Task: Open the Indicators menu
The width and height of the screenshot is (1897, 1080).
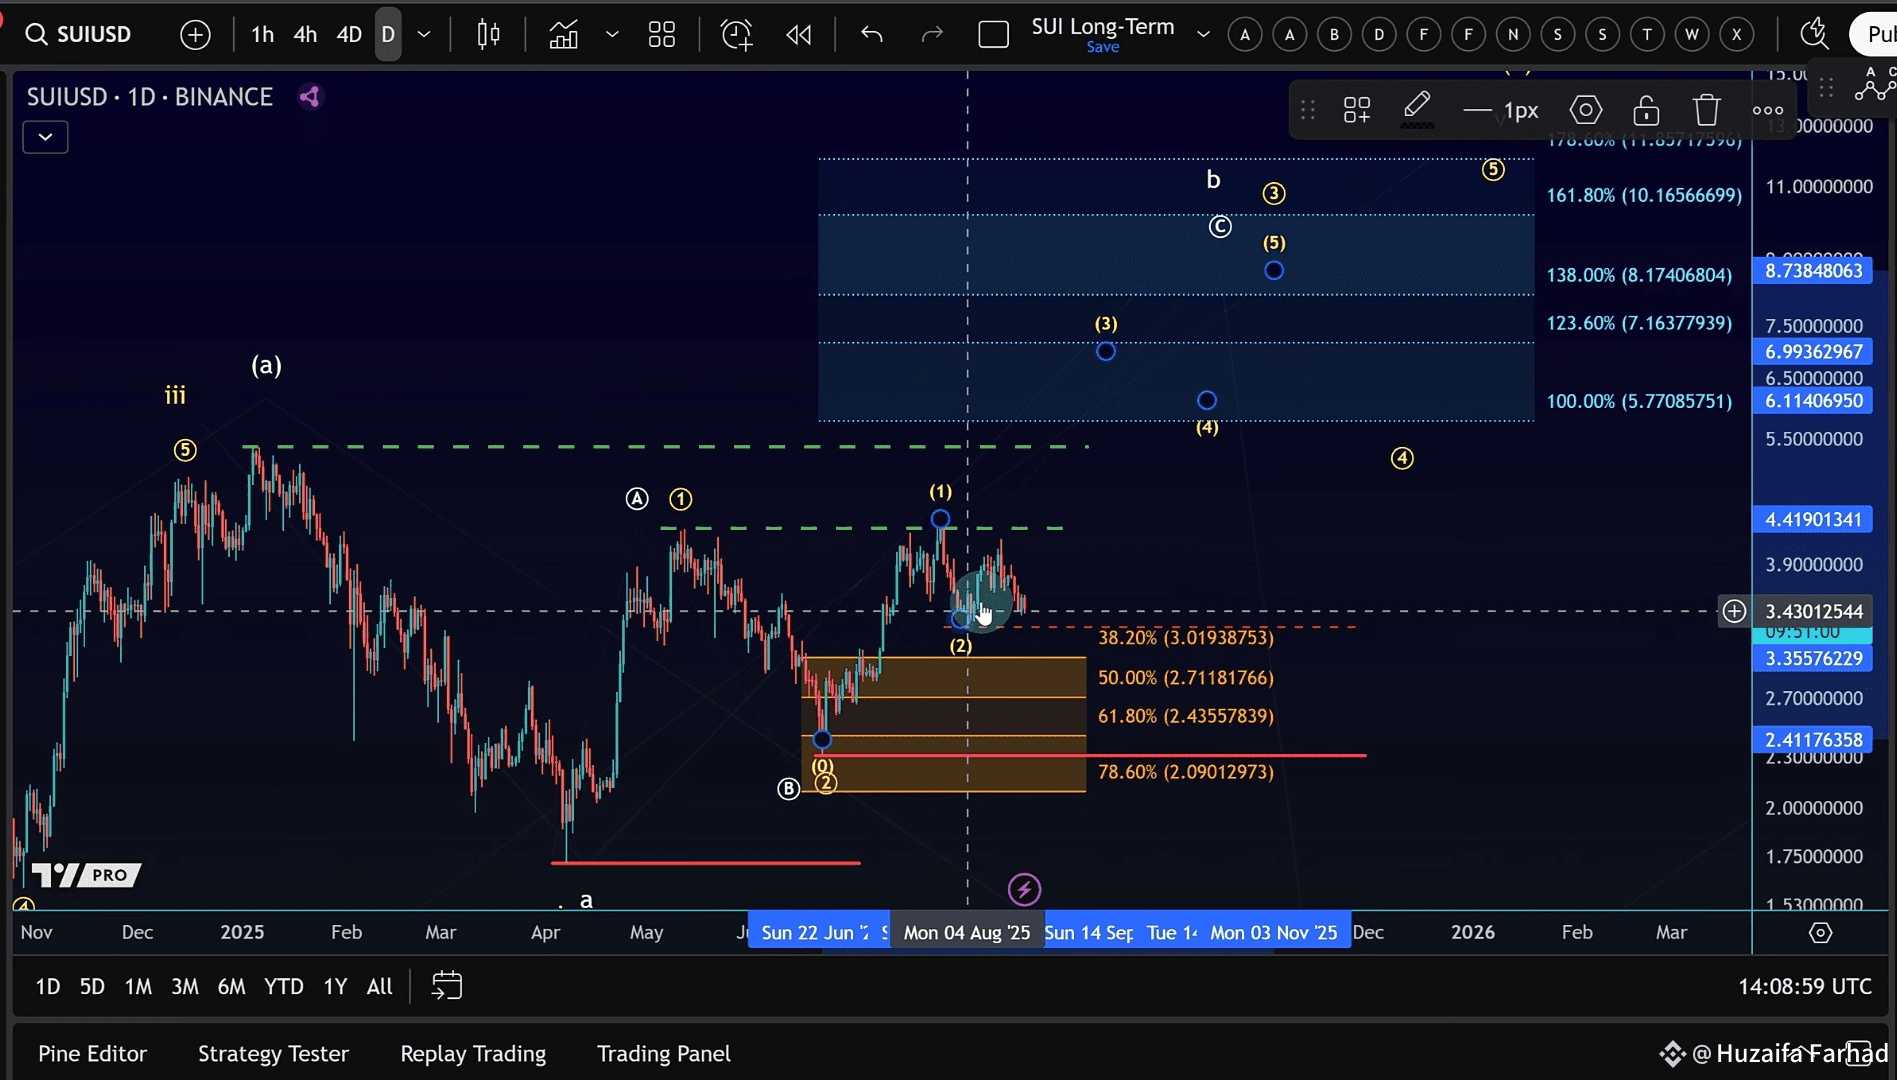Action: pyautogui.click(x=563, y=35)
